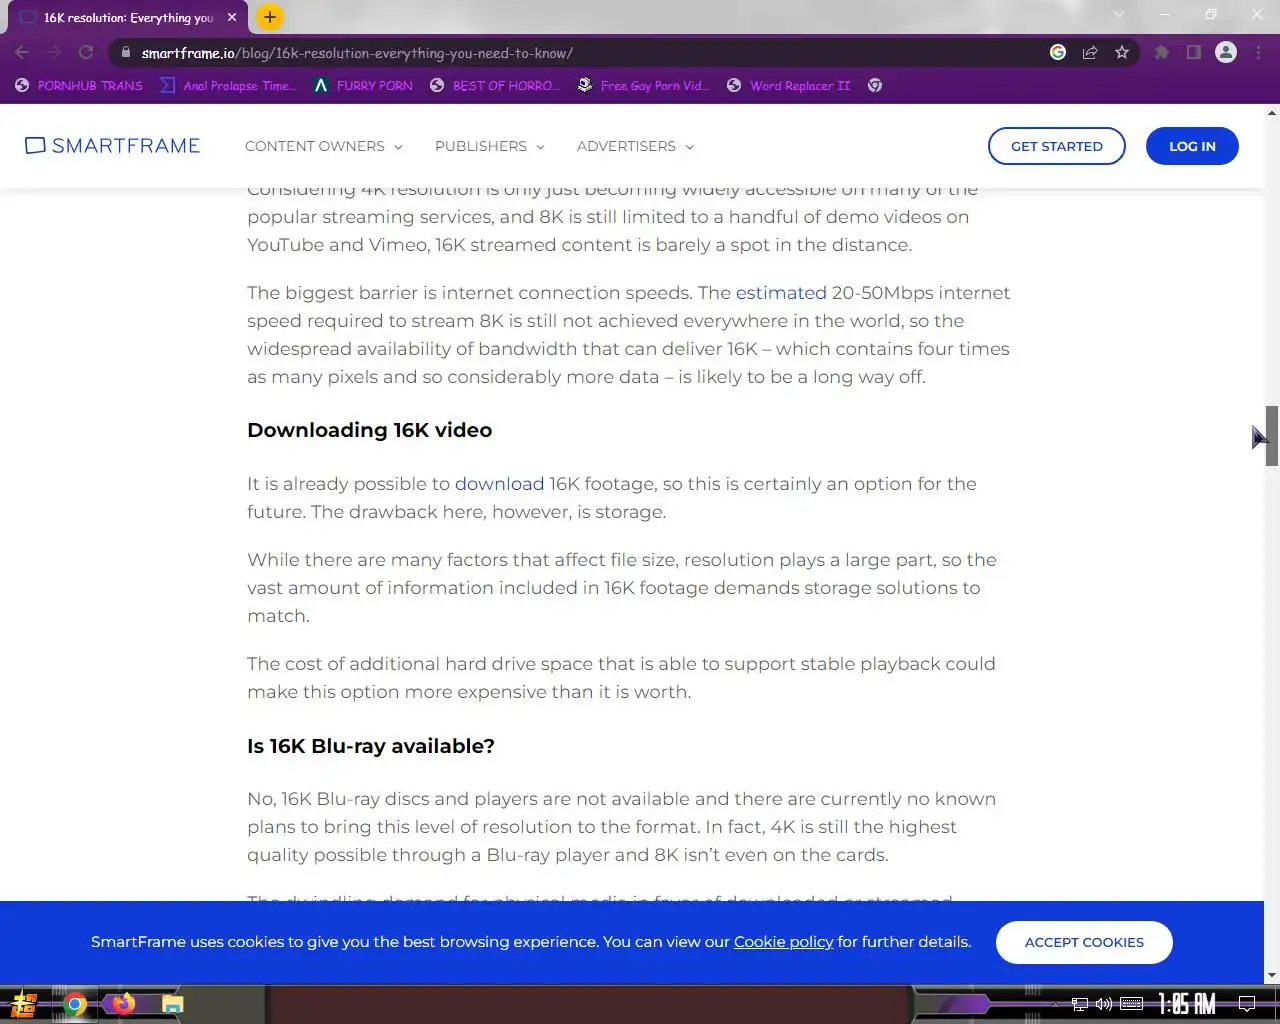Share this page icon
The height and width of the screenshot is (1024, 1280).
tap(1090, 52)
